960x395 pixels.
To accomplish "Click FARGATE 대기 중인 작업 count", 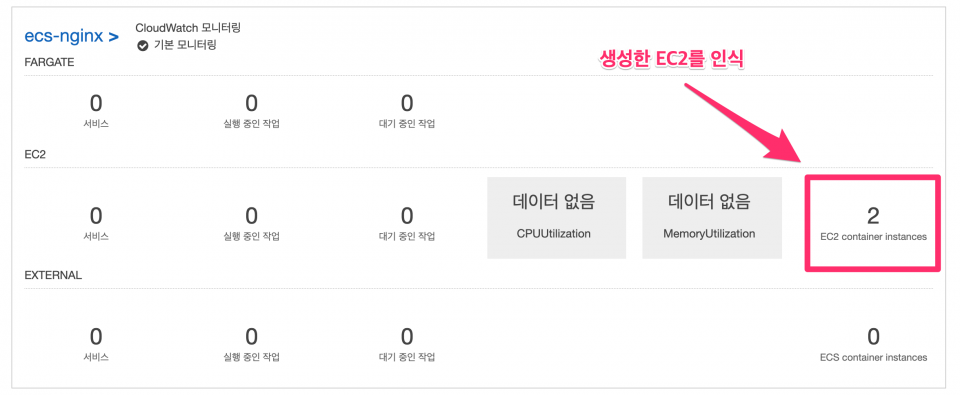I will 407,103.
